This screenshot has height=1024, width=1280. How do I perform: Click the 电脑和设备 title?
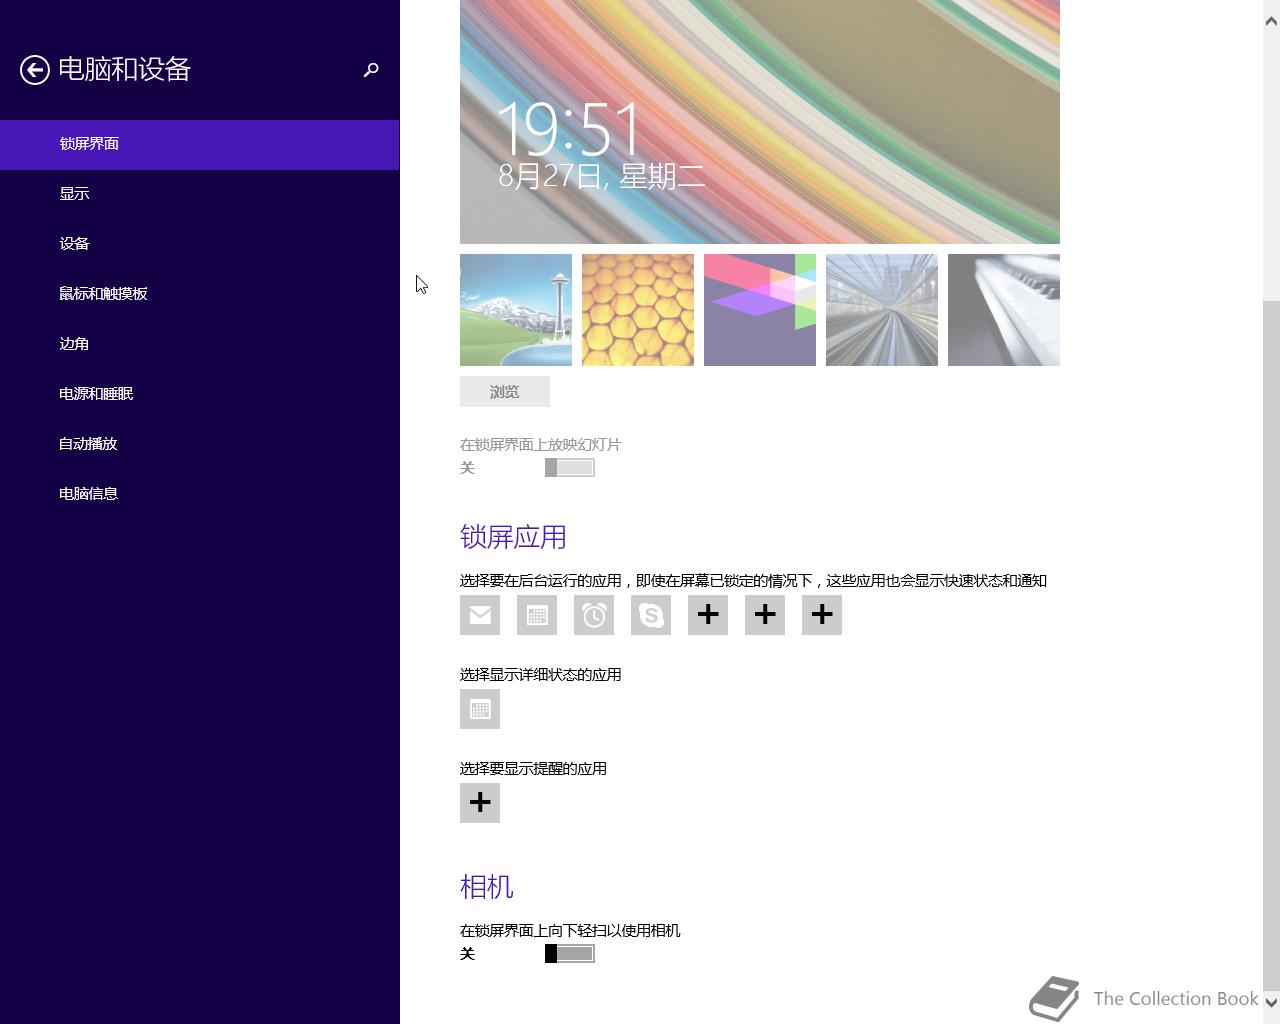[x=124, y=69]
